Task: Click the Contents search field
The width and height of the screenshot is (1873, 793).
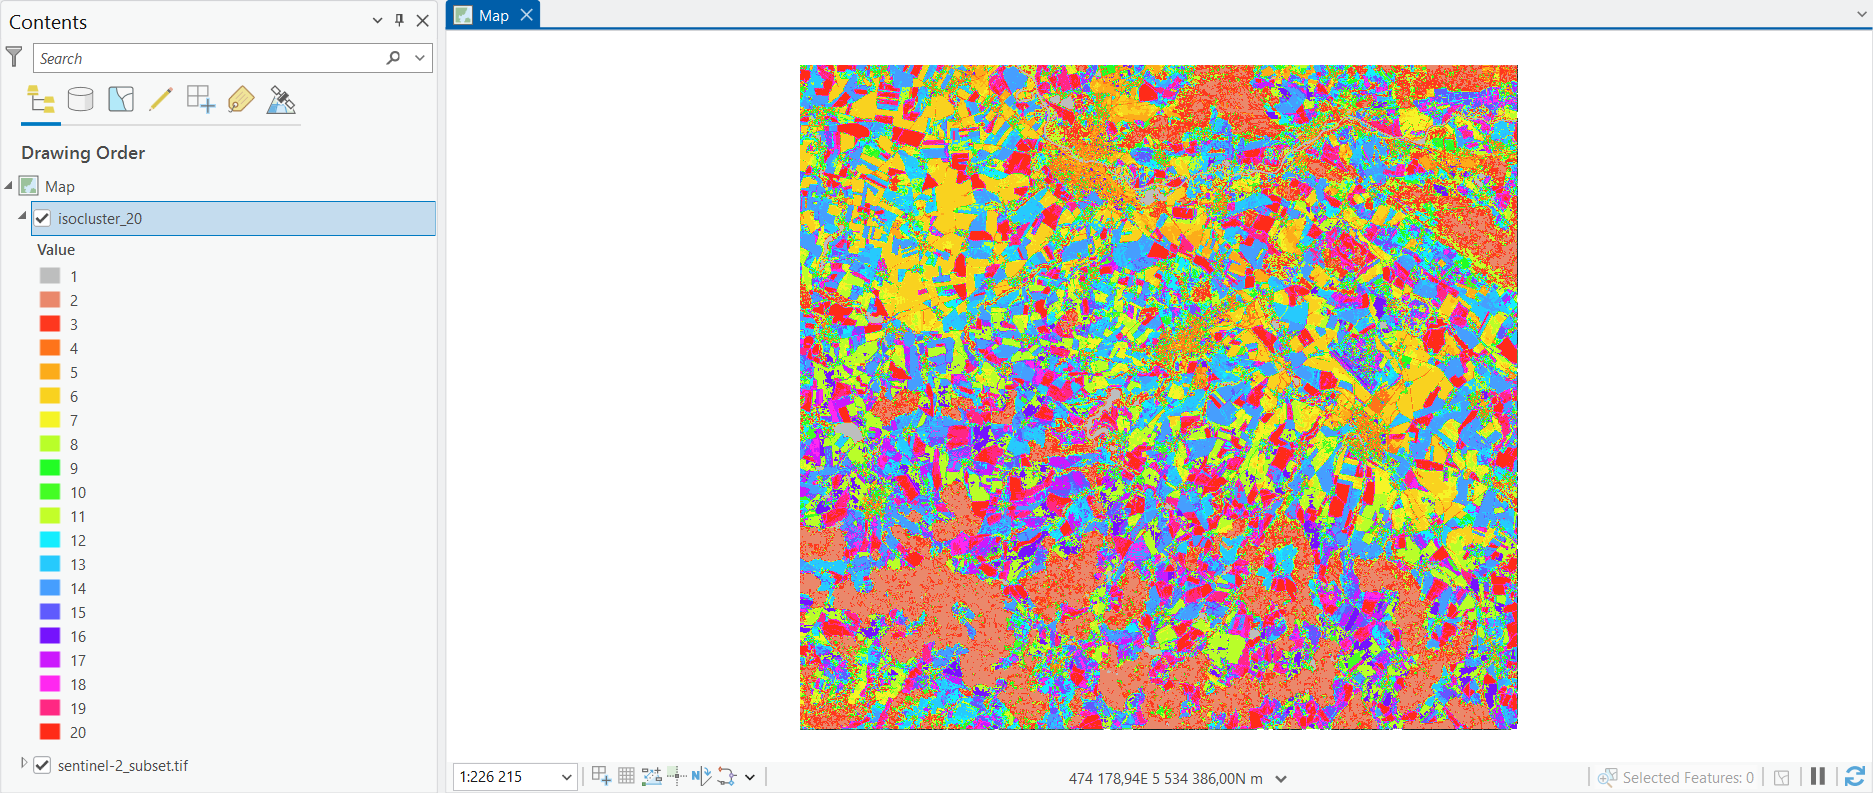Action: (x=210, y=58)
